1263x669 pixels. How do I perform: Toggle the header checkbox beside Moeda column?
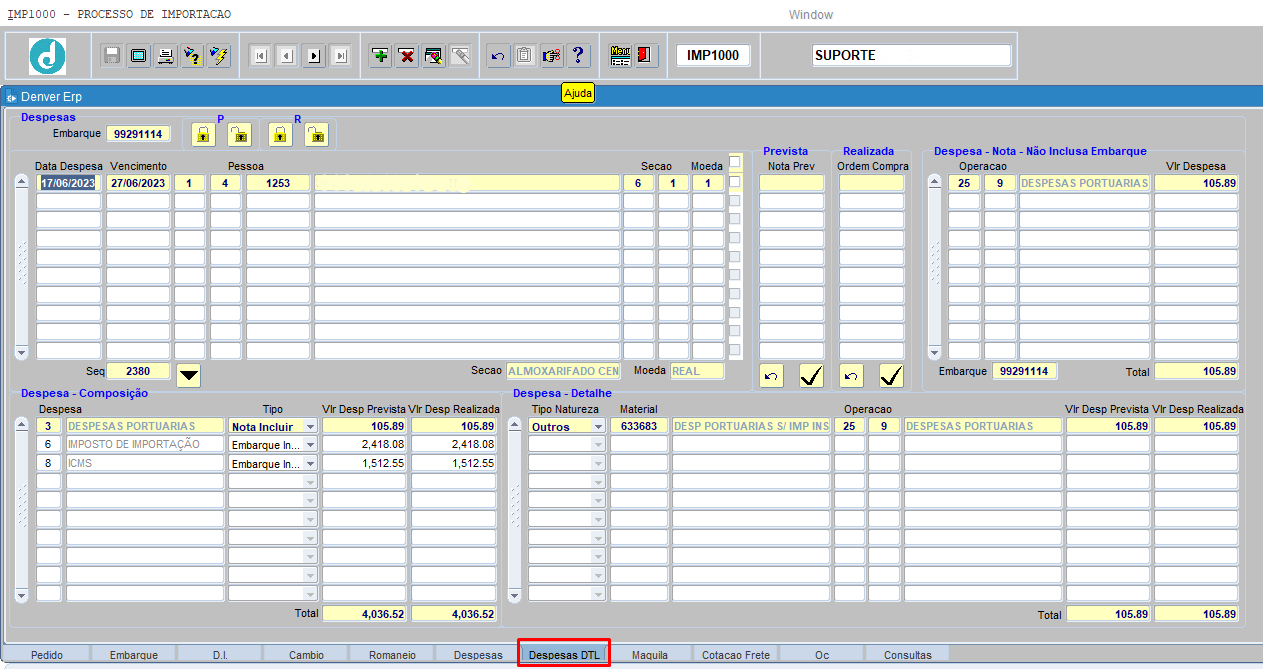(735, 162)
